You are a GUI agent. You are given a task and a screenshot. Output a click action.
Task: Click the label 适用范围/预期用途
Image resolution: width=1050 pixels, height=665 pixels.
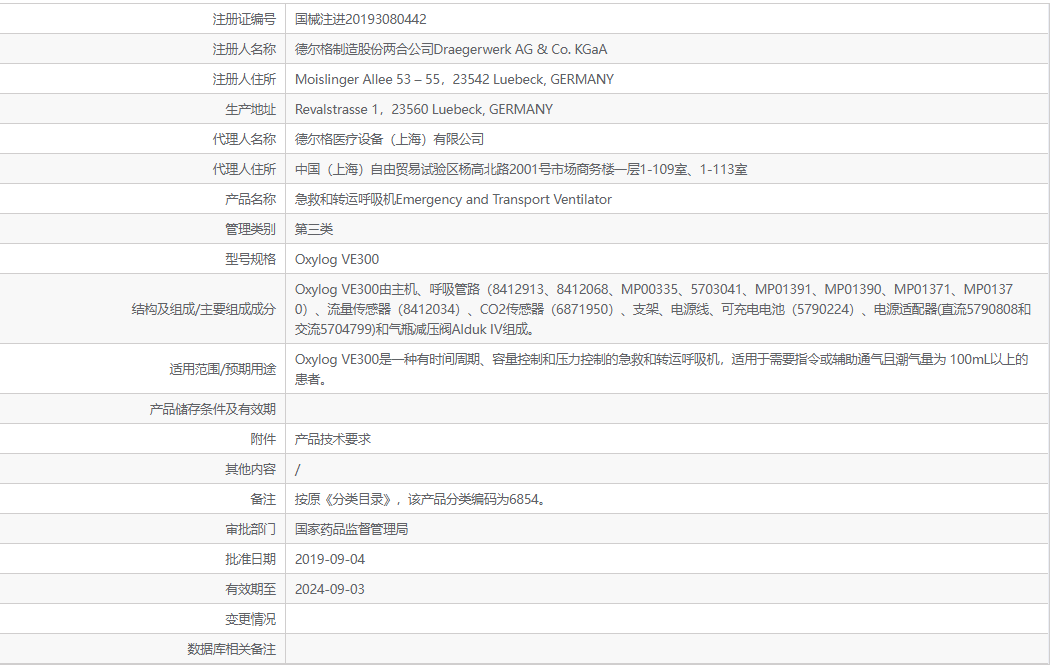coord(222,370)
